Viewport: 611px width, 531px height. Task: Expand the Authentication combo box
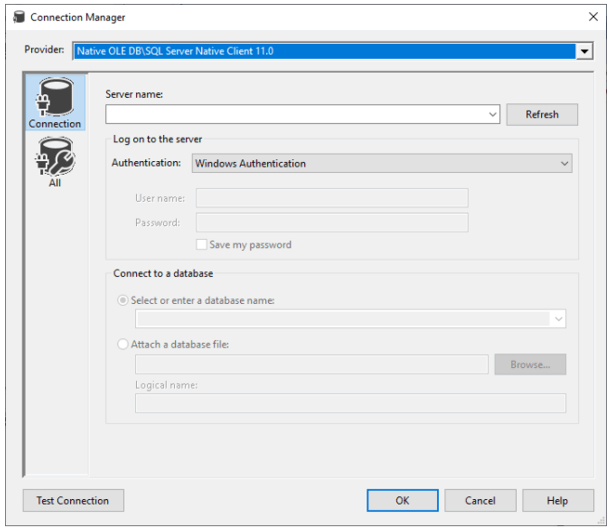(x=564, y=163)
